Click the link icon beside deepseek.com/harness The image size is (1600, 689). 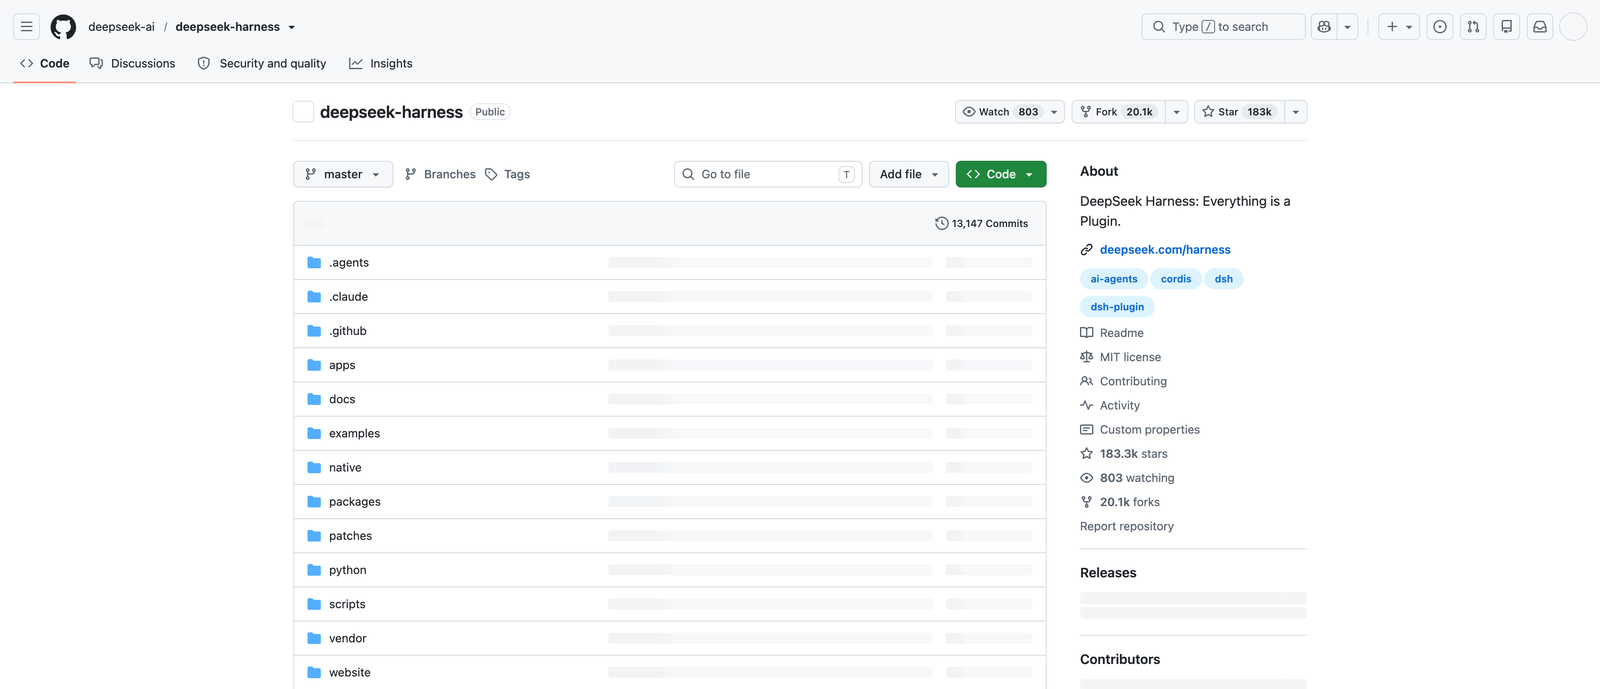coord(1087,250)
